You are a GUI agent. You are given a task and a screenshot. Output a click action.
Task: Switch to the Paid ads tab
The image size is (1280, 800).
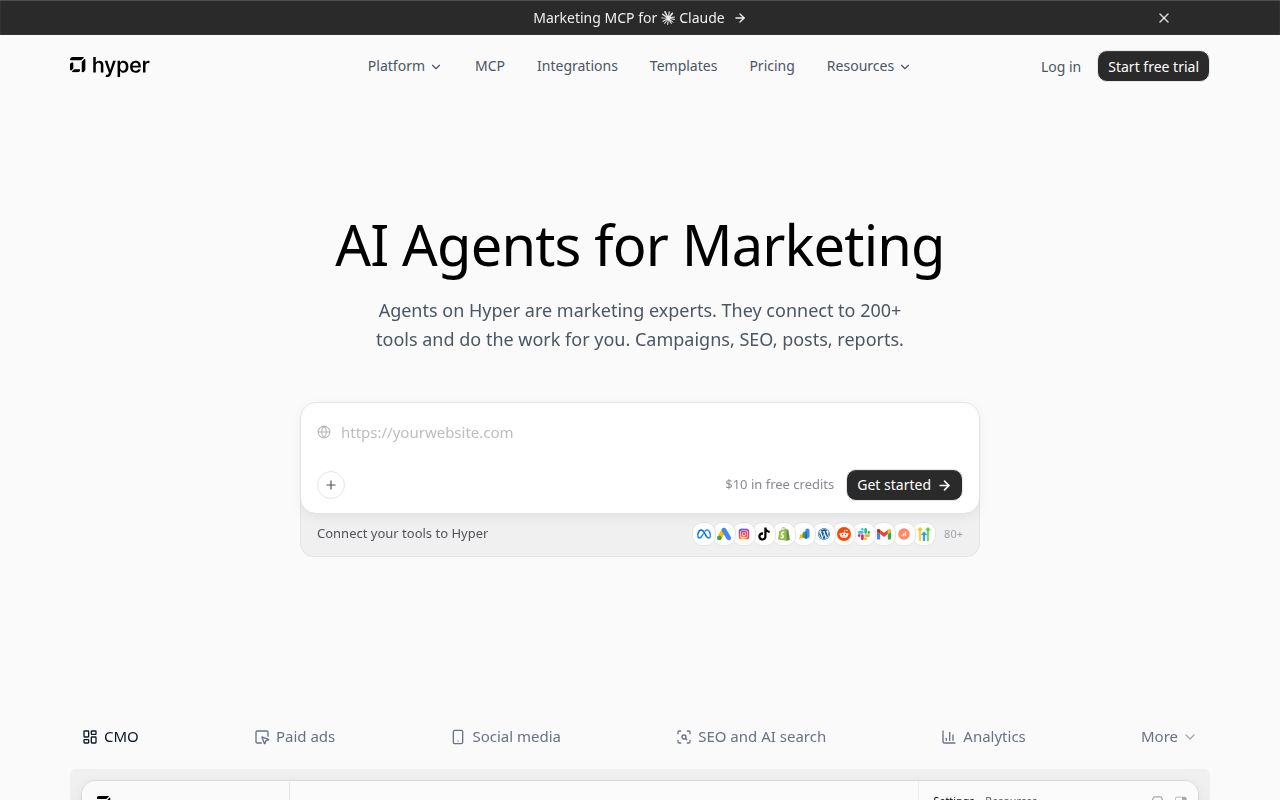295,737
